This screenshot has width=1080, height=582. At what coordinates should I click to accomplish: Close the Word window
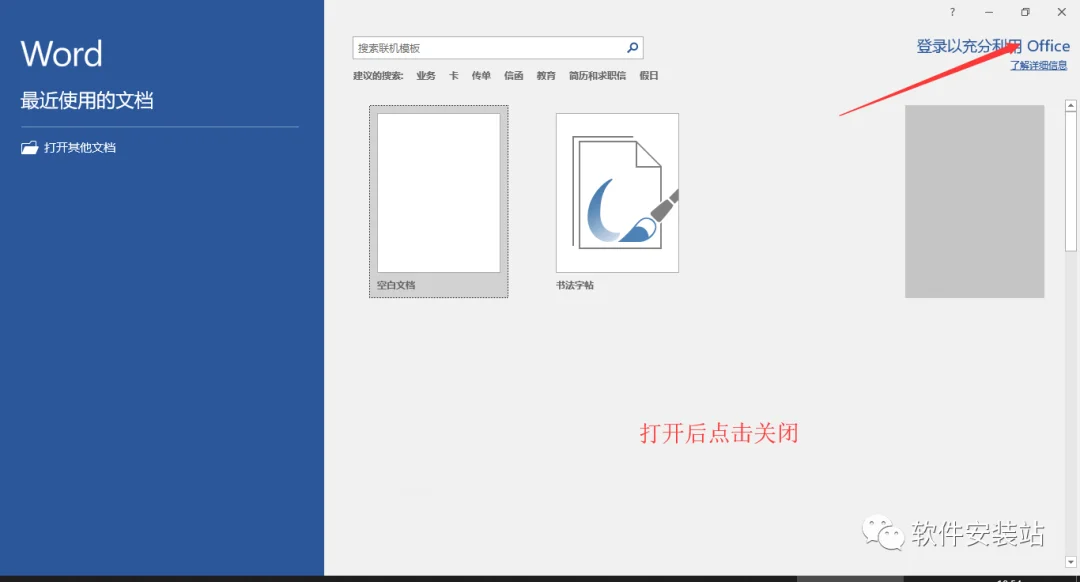coord(1061,12)
